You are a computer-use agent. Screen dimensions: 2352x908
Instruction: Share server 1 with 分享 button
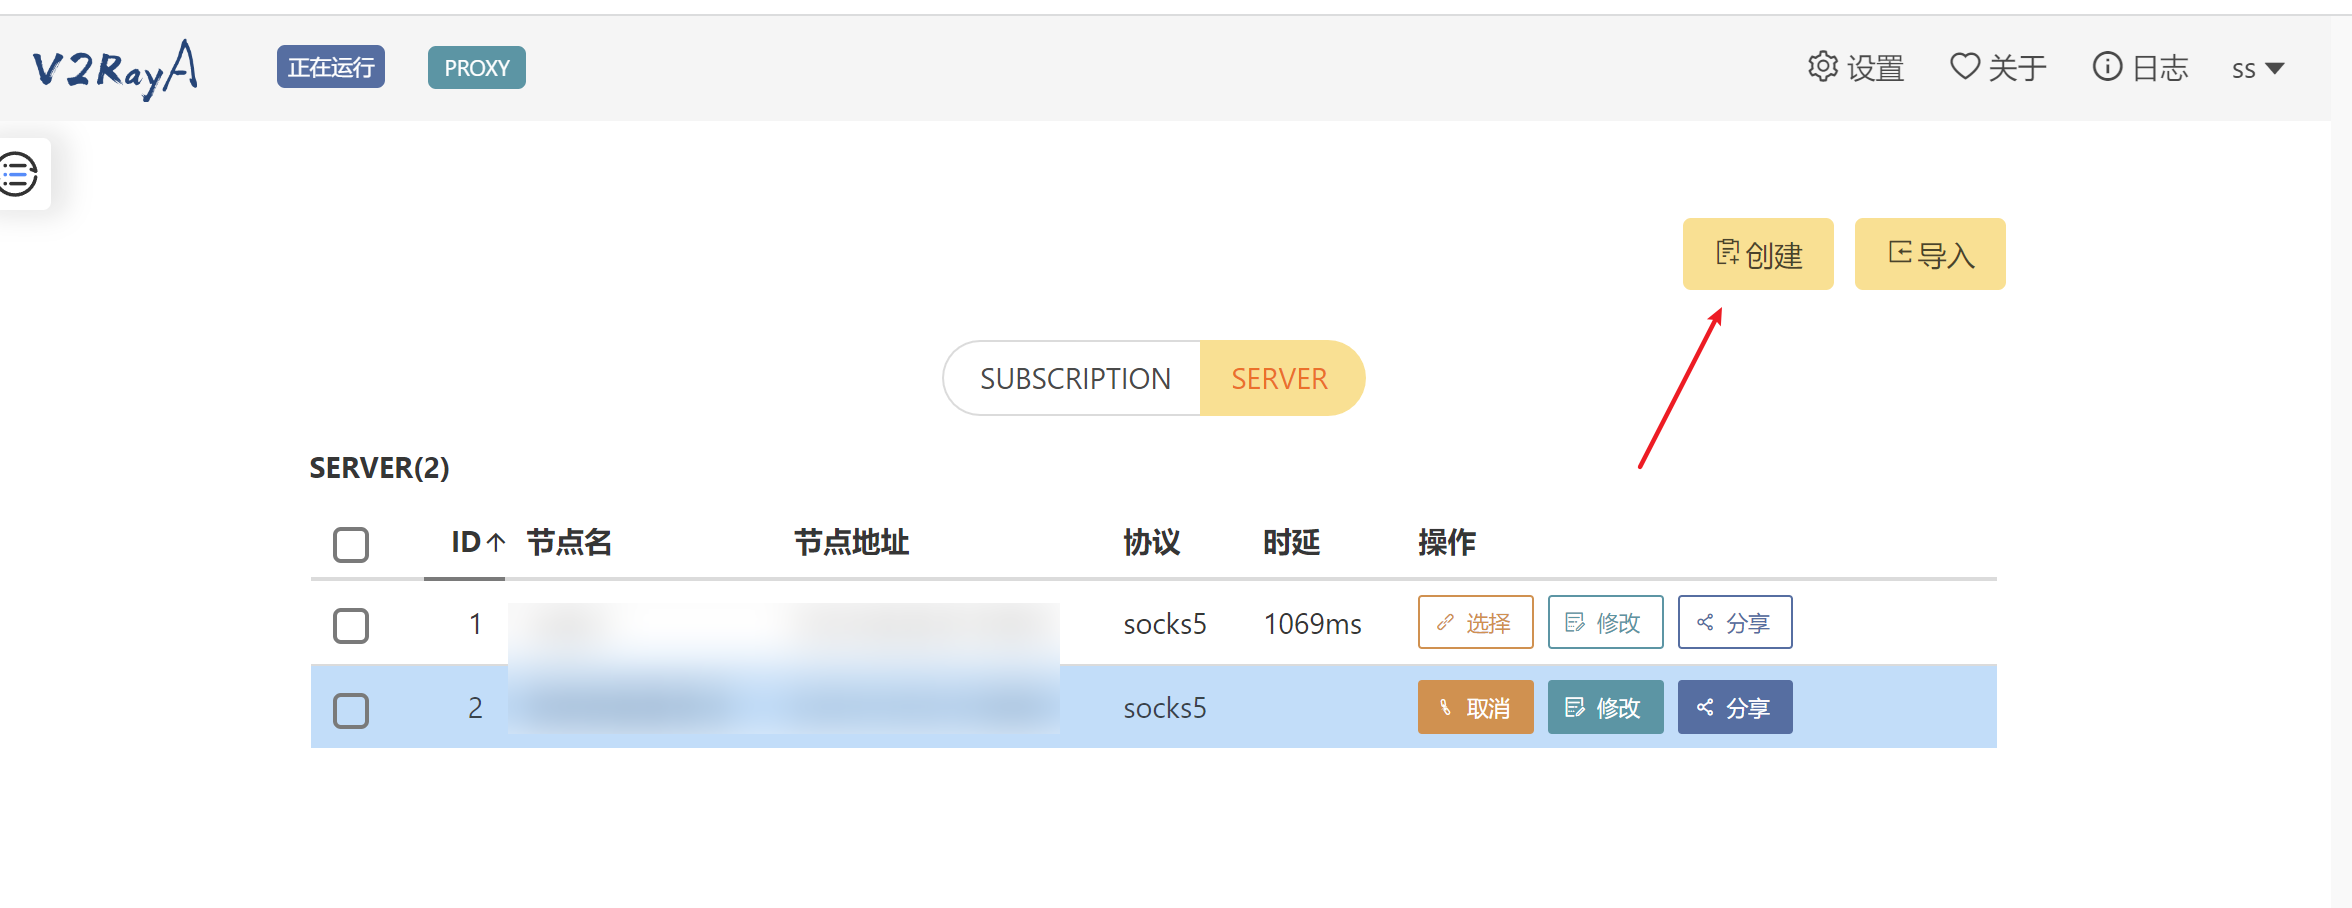click(1735, 622)
